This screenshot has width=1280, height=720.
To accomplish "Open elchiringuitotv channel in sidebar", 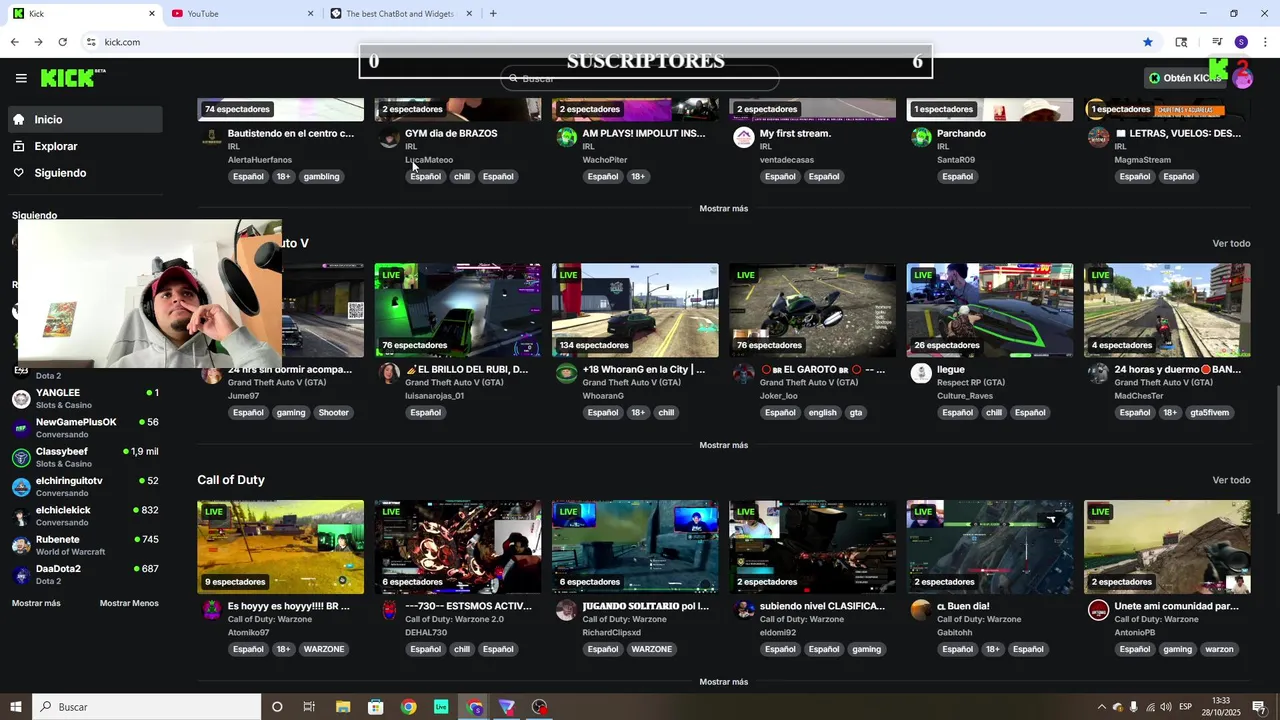I will coord(85,487).
